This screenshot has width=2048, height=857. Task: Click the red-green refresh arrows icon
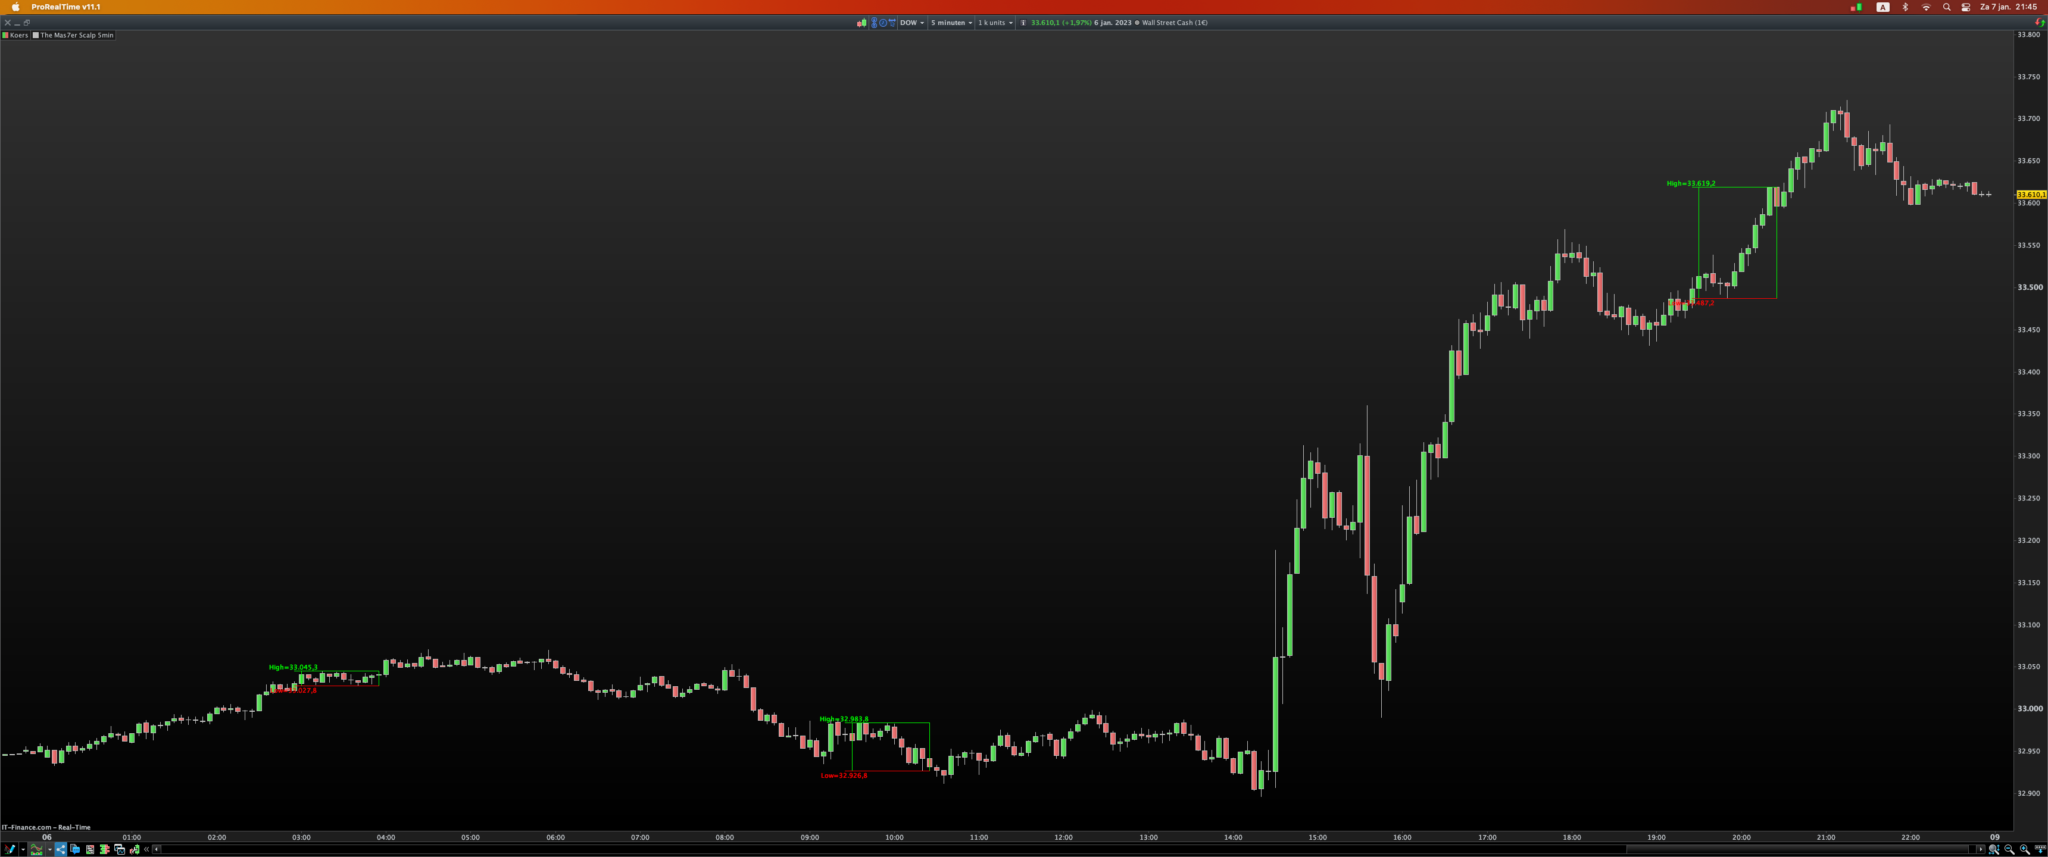click(x=2040, y=23)
